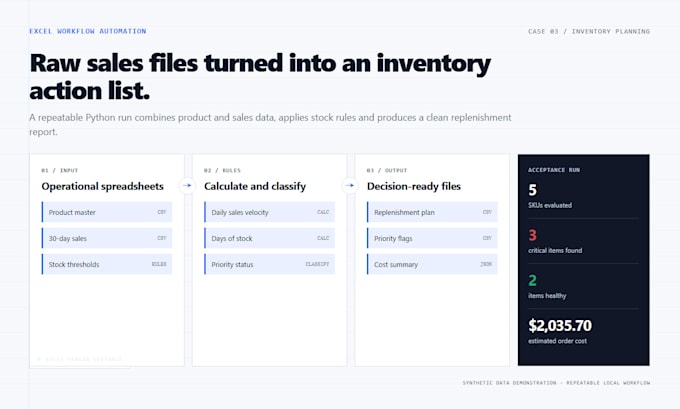Click the 'Operational spreadsheets' card heading

(x=103, y=187)
